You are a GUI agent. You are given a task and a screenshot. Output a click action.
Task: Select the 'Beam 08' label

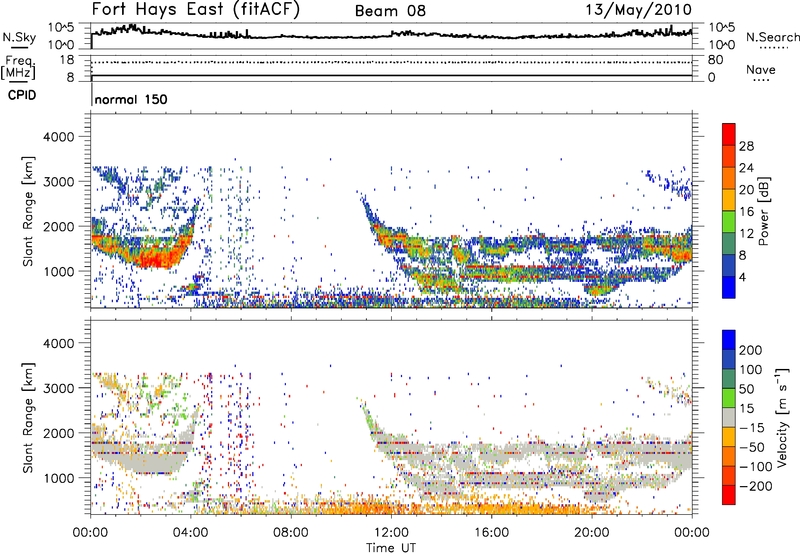click(390, 11)
